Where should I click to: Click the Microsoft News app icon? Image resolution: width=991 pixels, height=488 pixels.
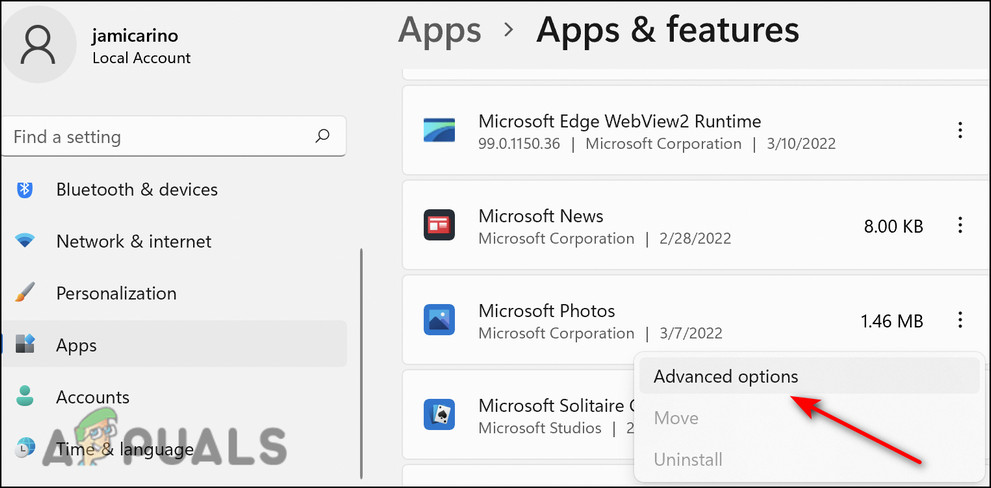pos(439,225)
